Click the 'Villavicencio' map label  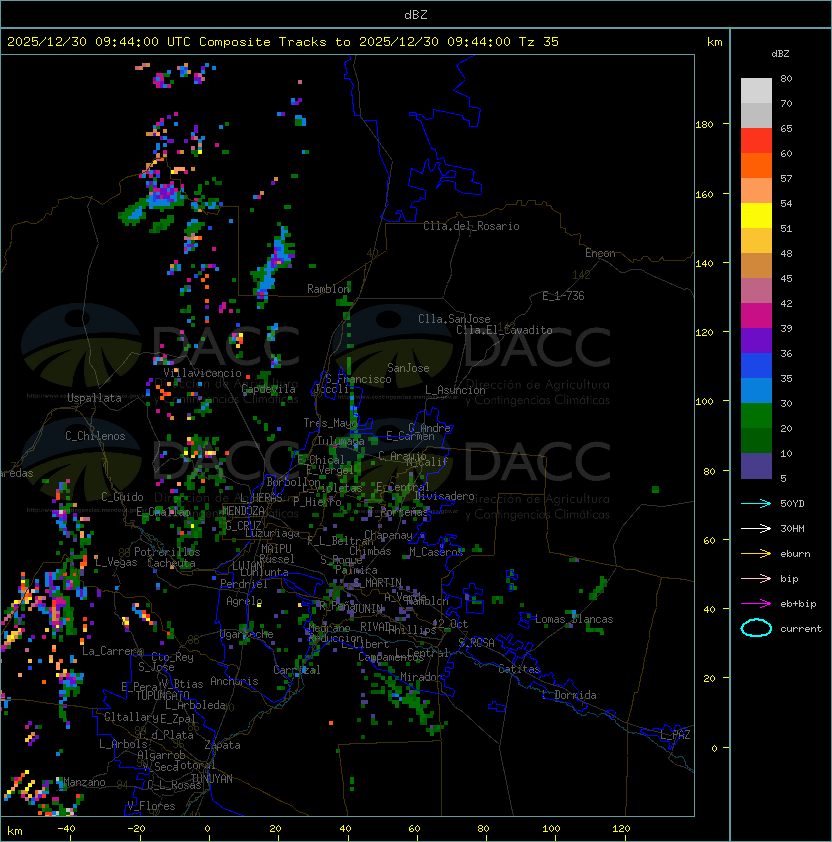click(x=202, y=373)
